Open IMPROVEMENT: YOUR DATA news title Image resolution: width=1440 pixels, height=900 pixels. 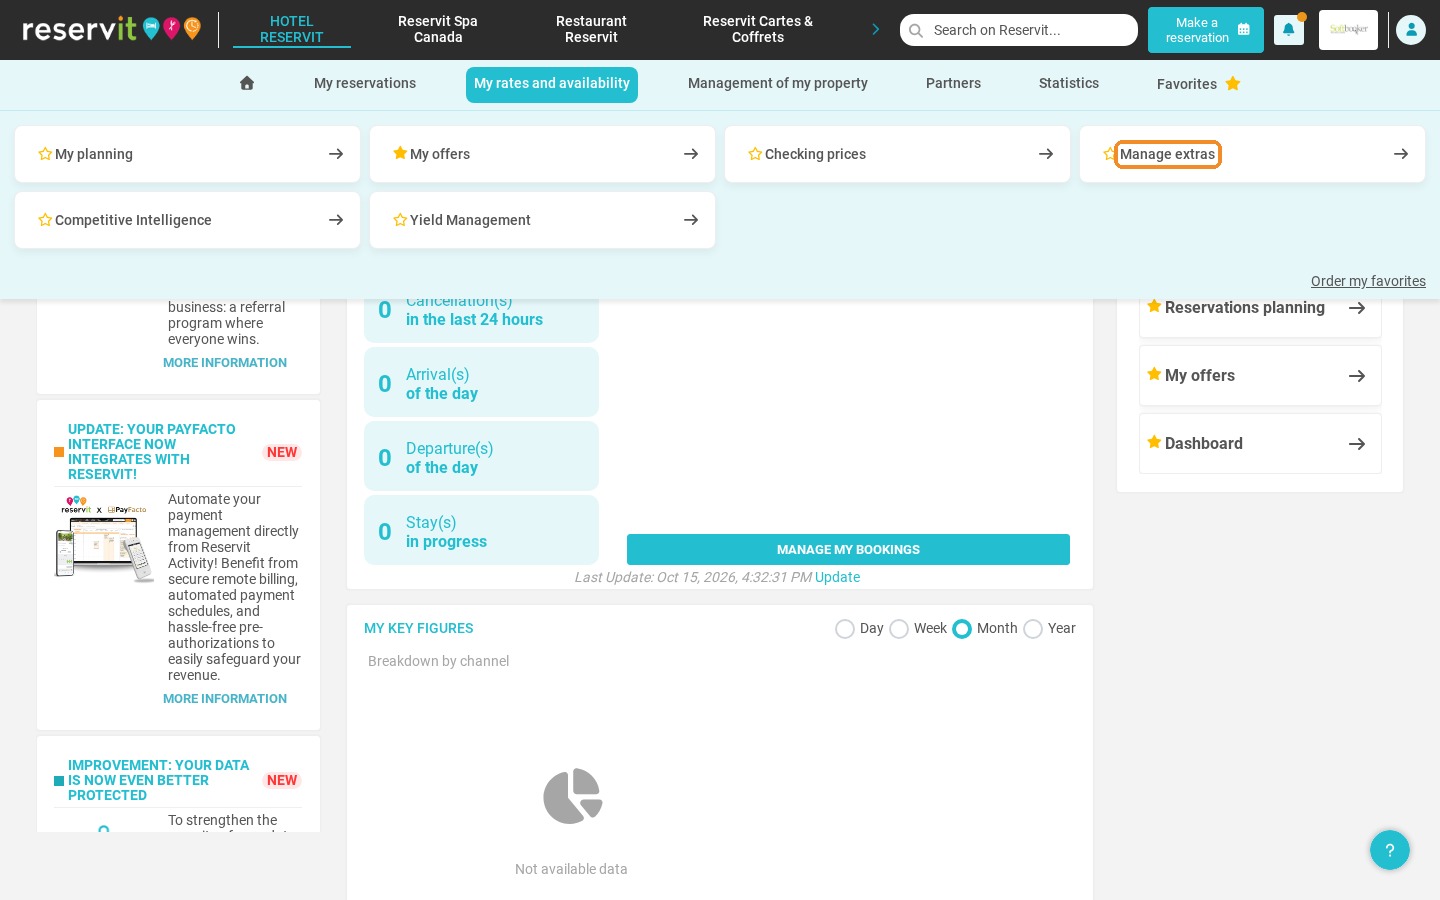(158, 780)
